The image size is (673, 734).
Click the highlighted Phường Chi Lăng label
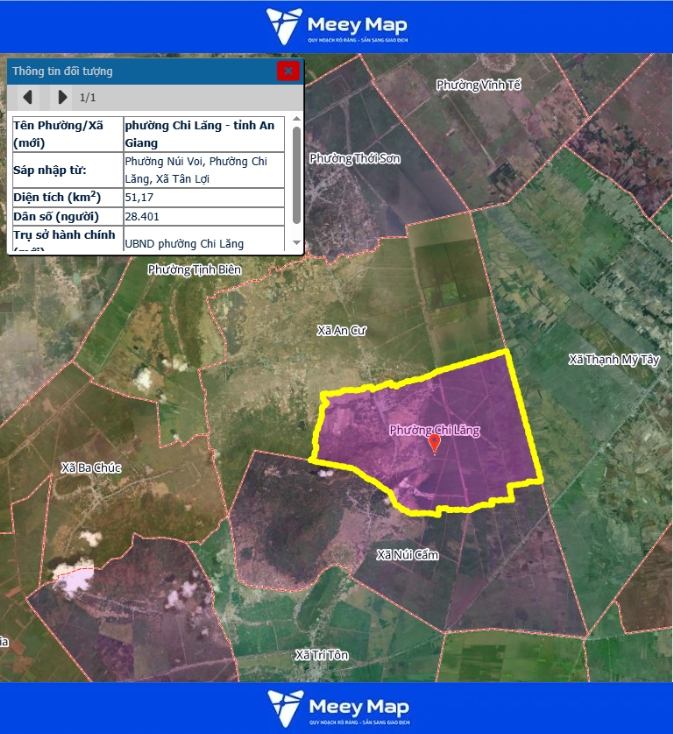434,430
